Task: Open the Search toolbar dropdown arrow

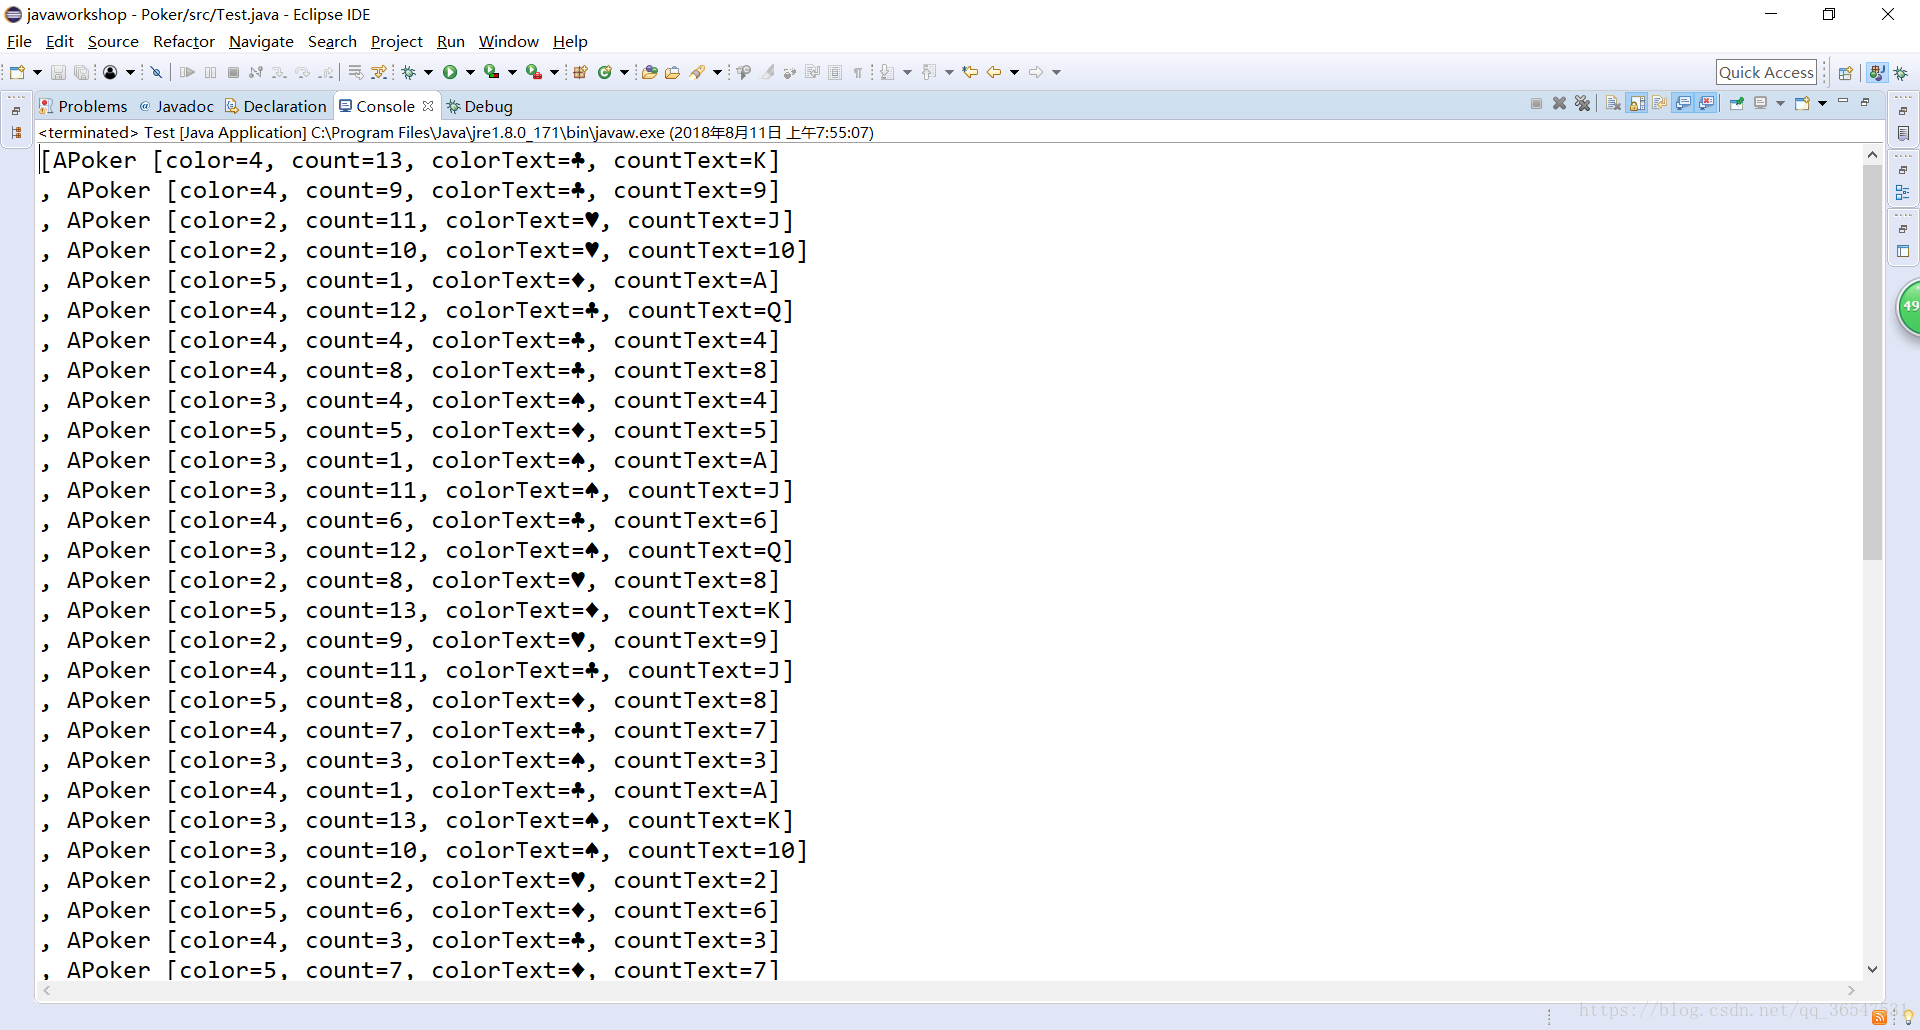Action: pos(717,72)
